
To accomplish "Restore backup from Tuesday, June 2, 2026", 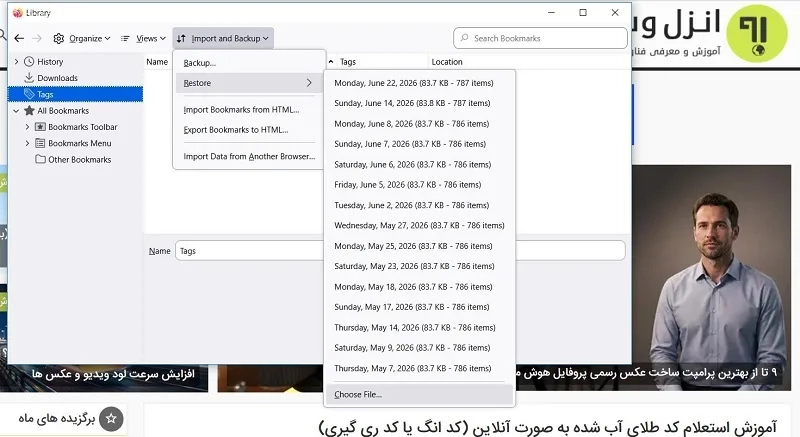I will 419,205.
